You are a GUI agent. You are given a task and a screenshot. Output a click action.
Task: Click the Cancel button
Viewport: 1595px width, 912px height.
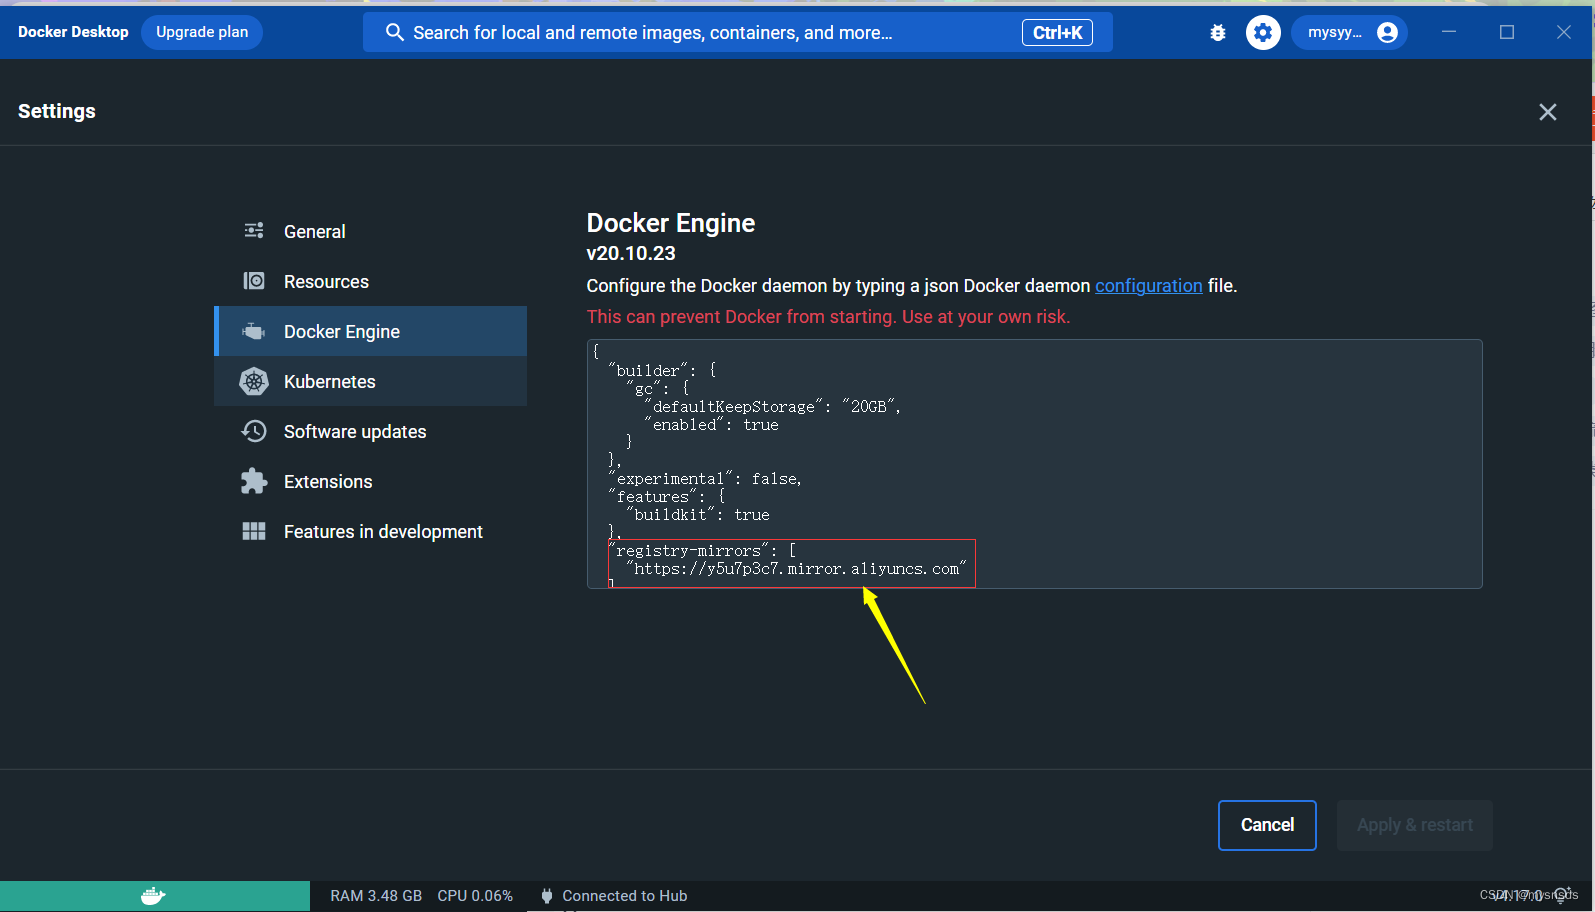1267,825
